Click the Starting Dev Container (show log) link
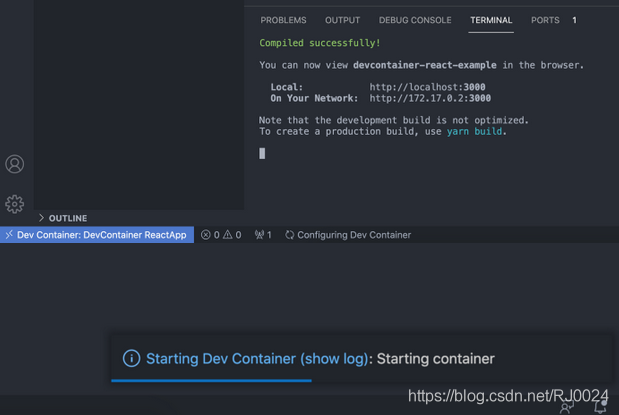Image resolution: width=619 pixels, height=415 pixels. tap(257, 358)
